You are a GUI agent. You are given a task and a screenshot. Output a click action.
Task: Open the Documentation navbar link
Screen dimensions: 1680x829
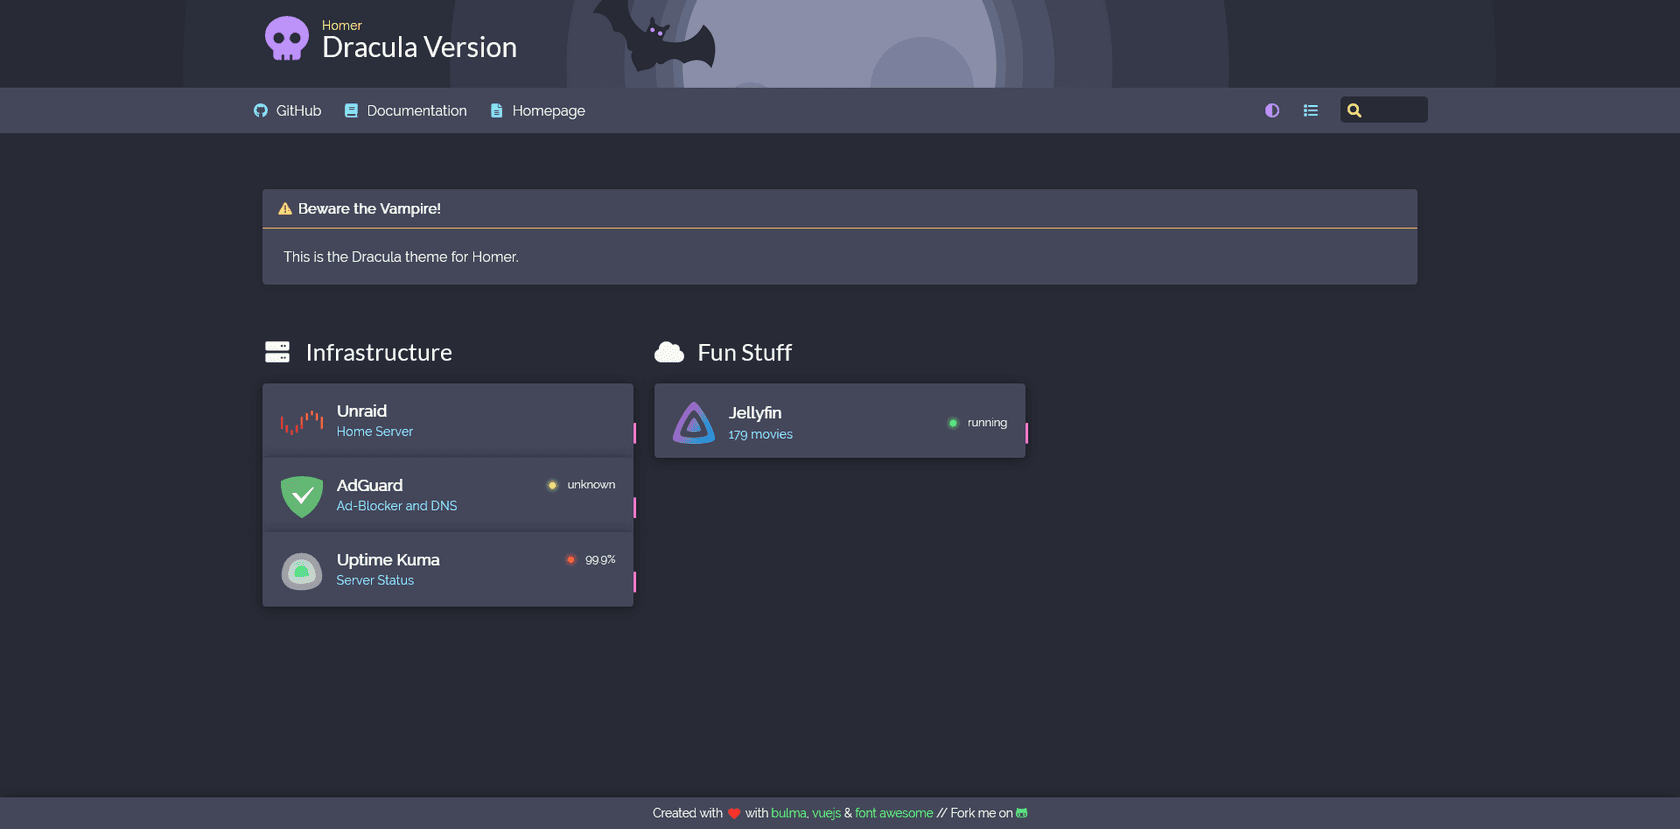pyautogui.click(x=406, y=111)
